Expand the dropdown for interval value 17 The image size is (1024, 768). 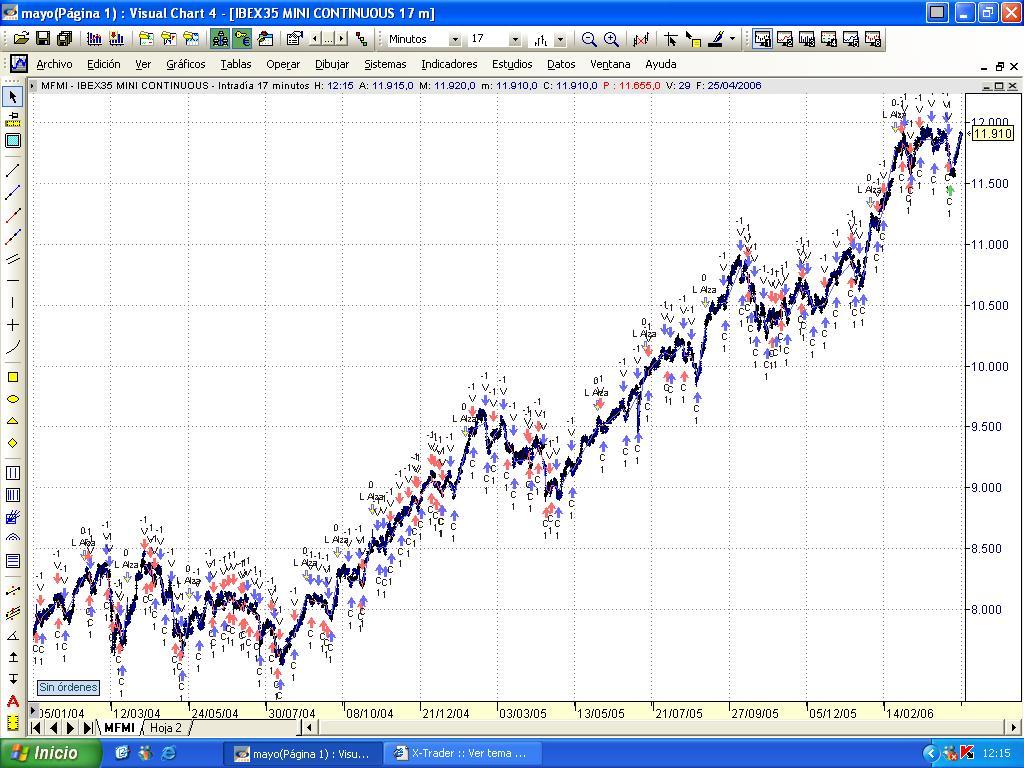pyautogui.click(x=515, y=39)
